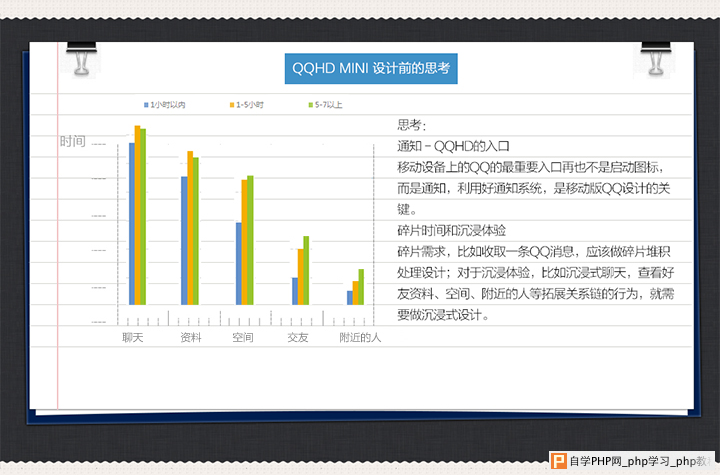Click the 聊天 category axis label
720x475 pixels.
133,338
